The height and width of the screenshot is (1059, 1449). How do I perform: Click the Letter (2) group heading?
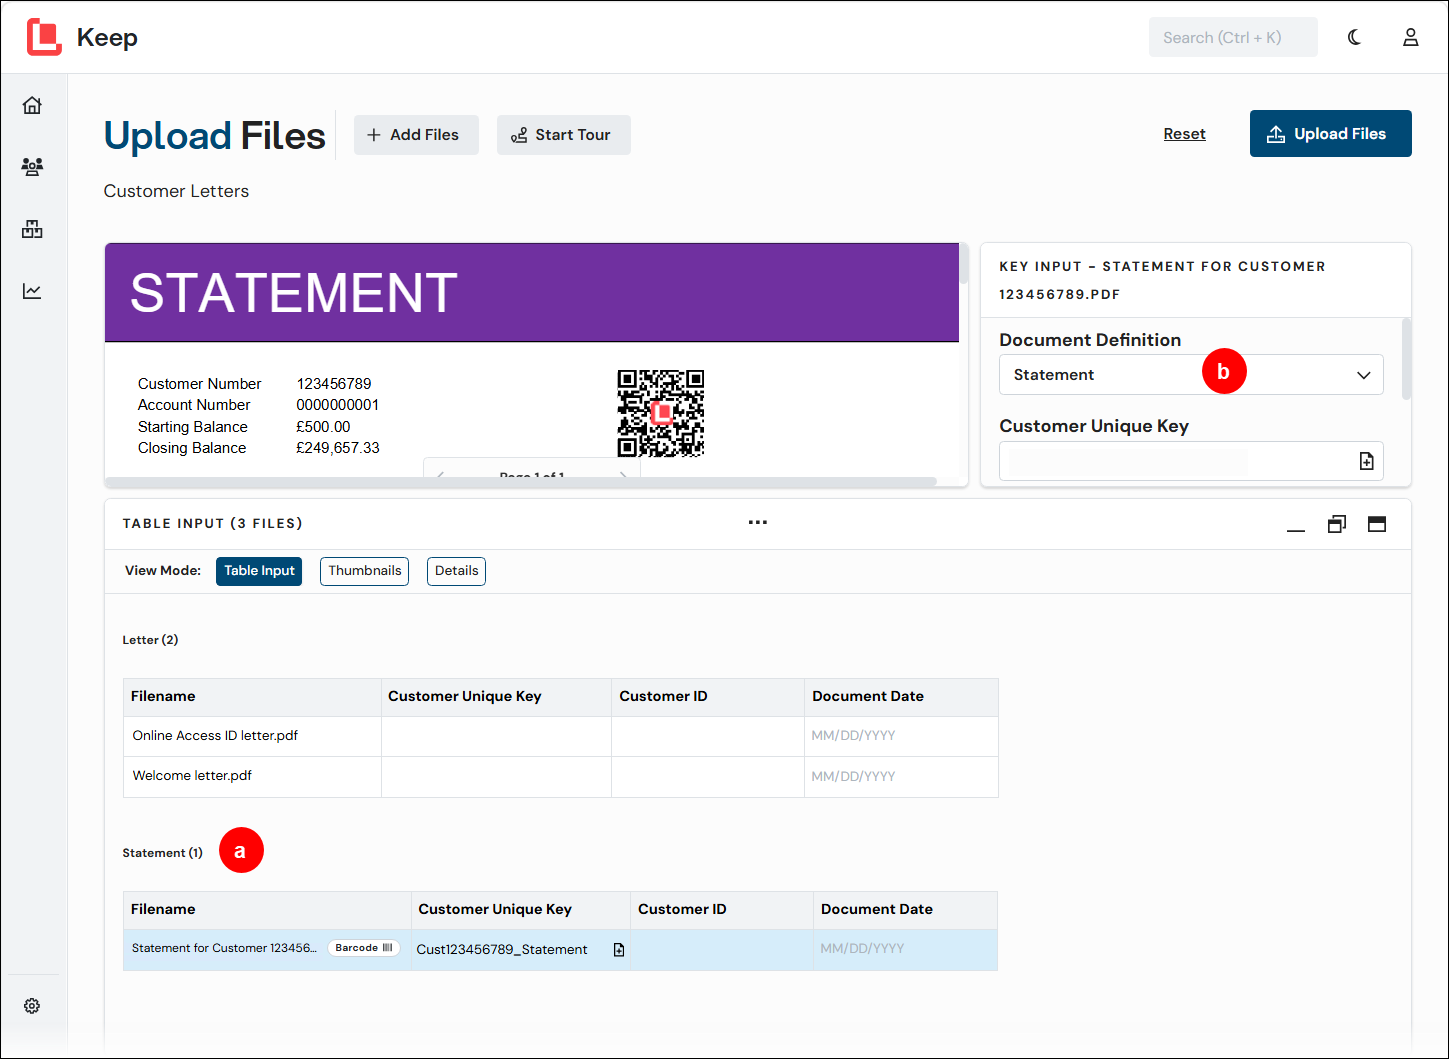[150, 640]
